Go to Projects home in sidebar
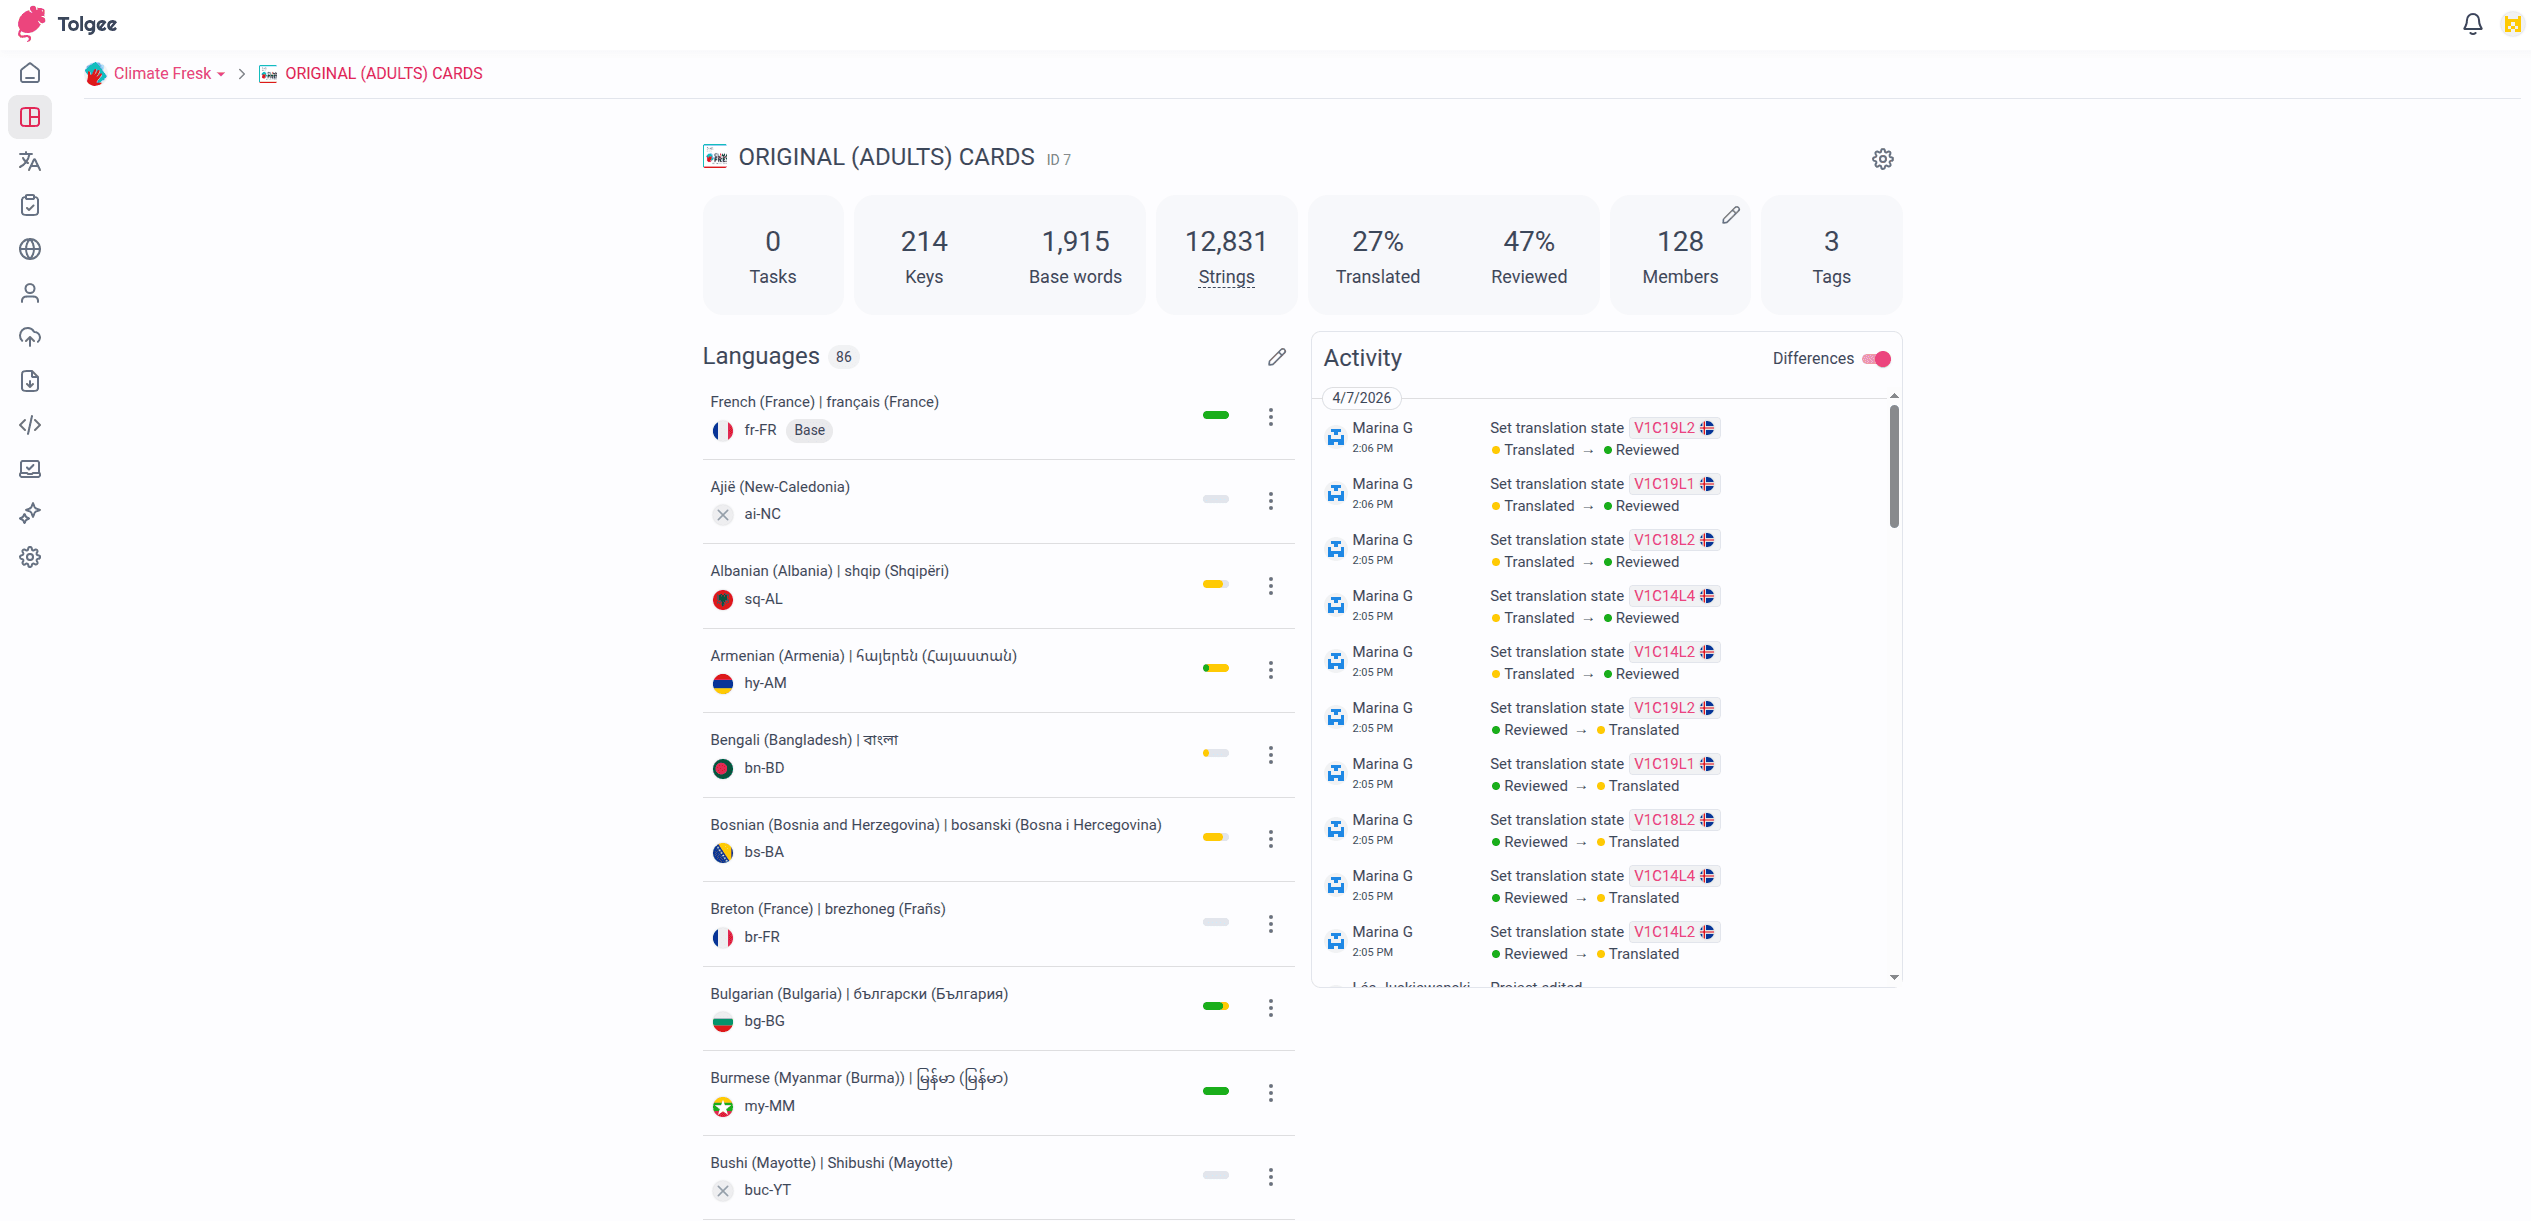The height and width of the screenshot is (1221, 2531). [x=30, y=73]
